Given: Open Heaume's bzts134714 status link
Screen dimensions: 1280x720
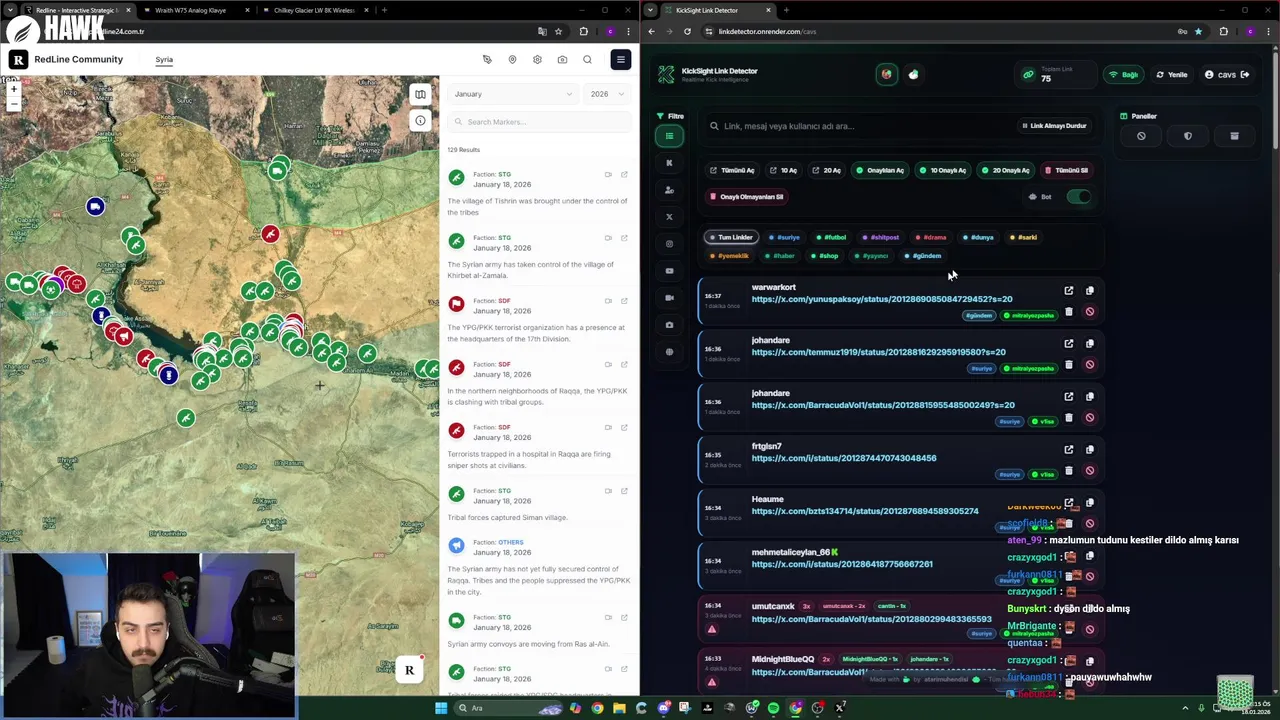Looking at the screenshot, I should coord(865,511).
